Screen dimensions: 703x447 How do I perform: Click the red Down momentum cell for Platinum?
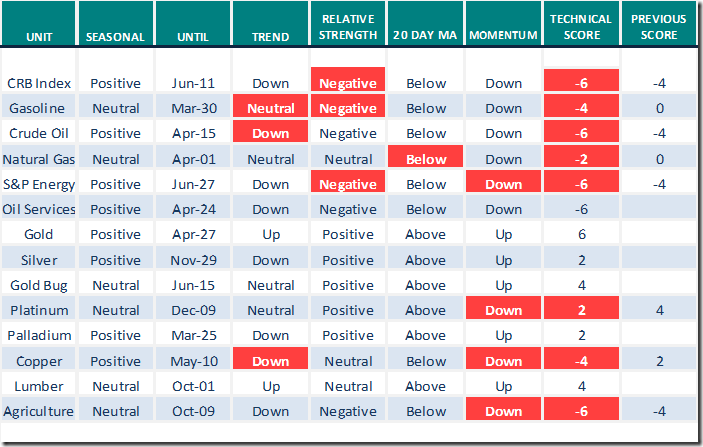click(x=503, y=310)
